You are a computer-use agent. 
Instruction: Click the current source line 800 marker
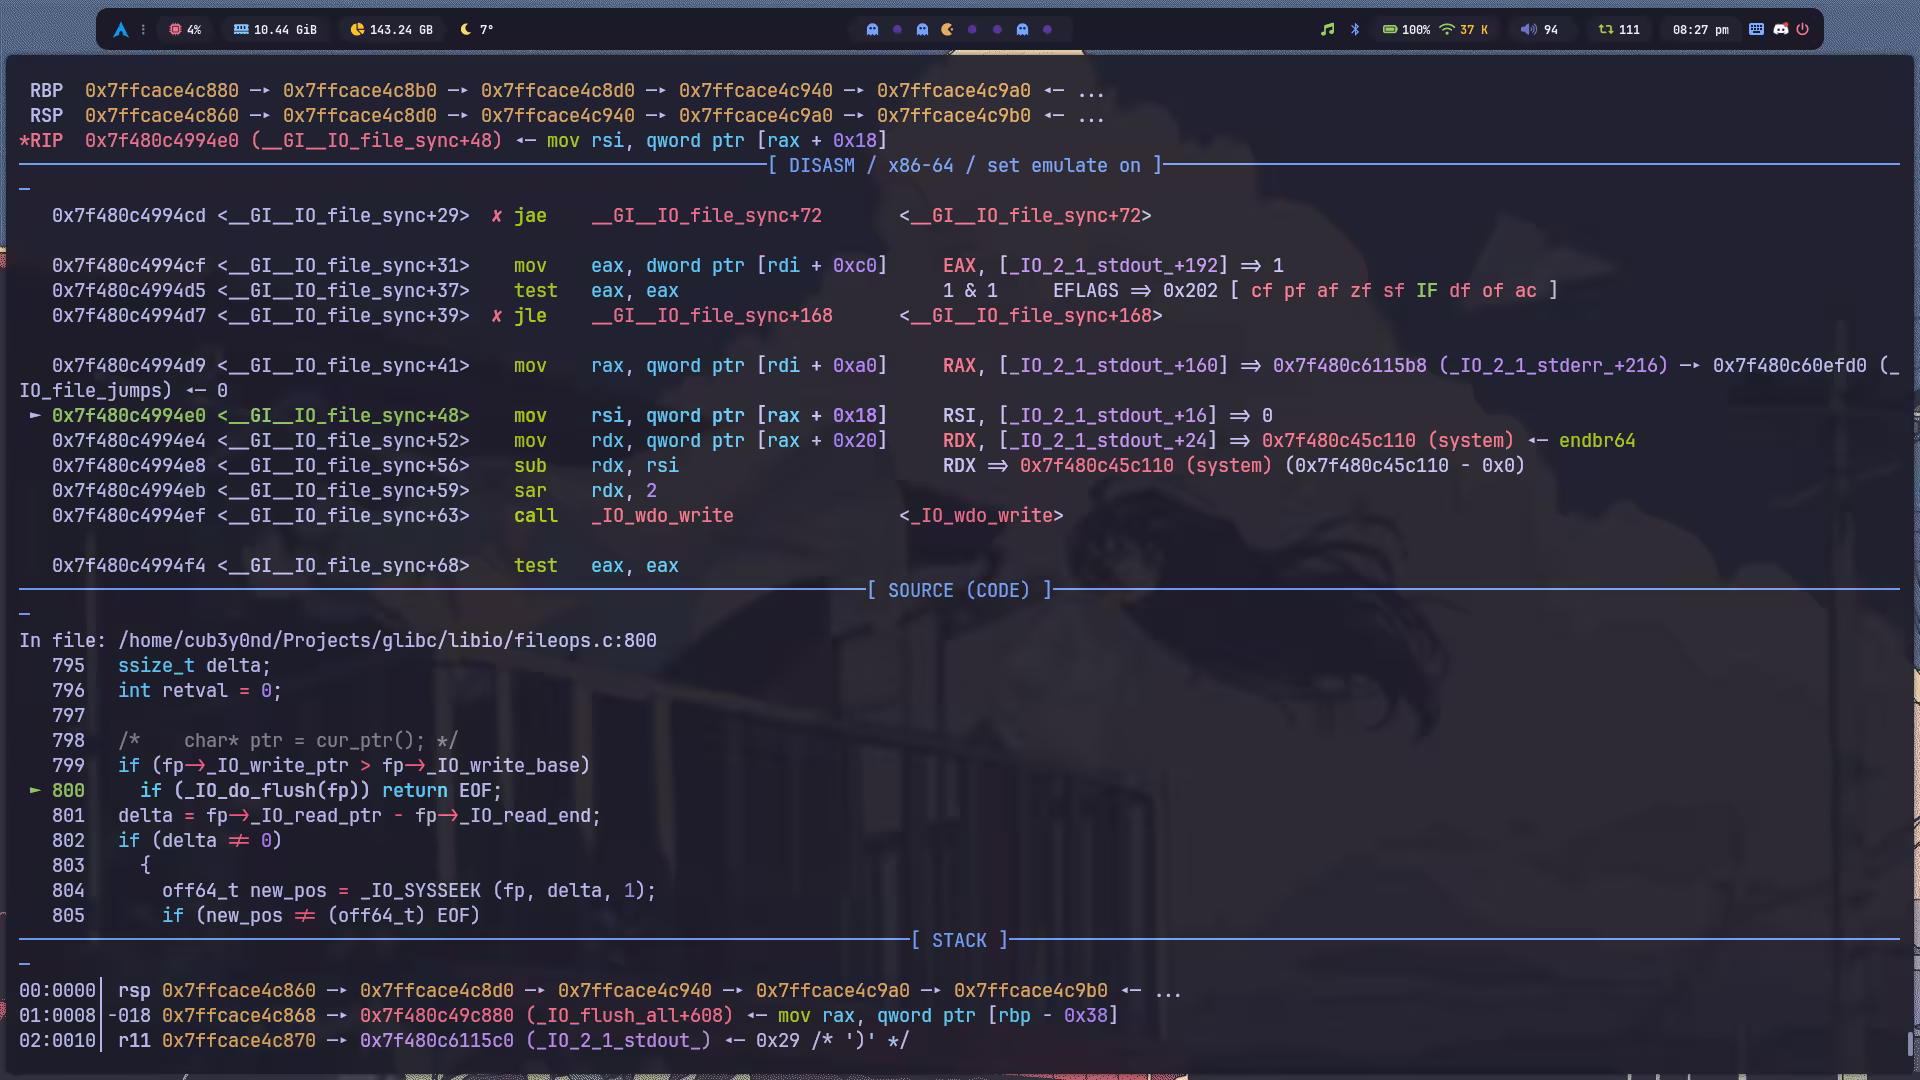point(36,791)
